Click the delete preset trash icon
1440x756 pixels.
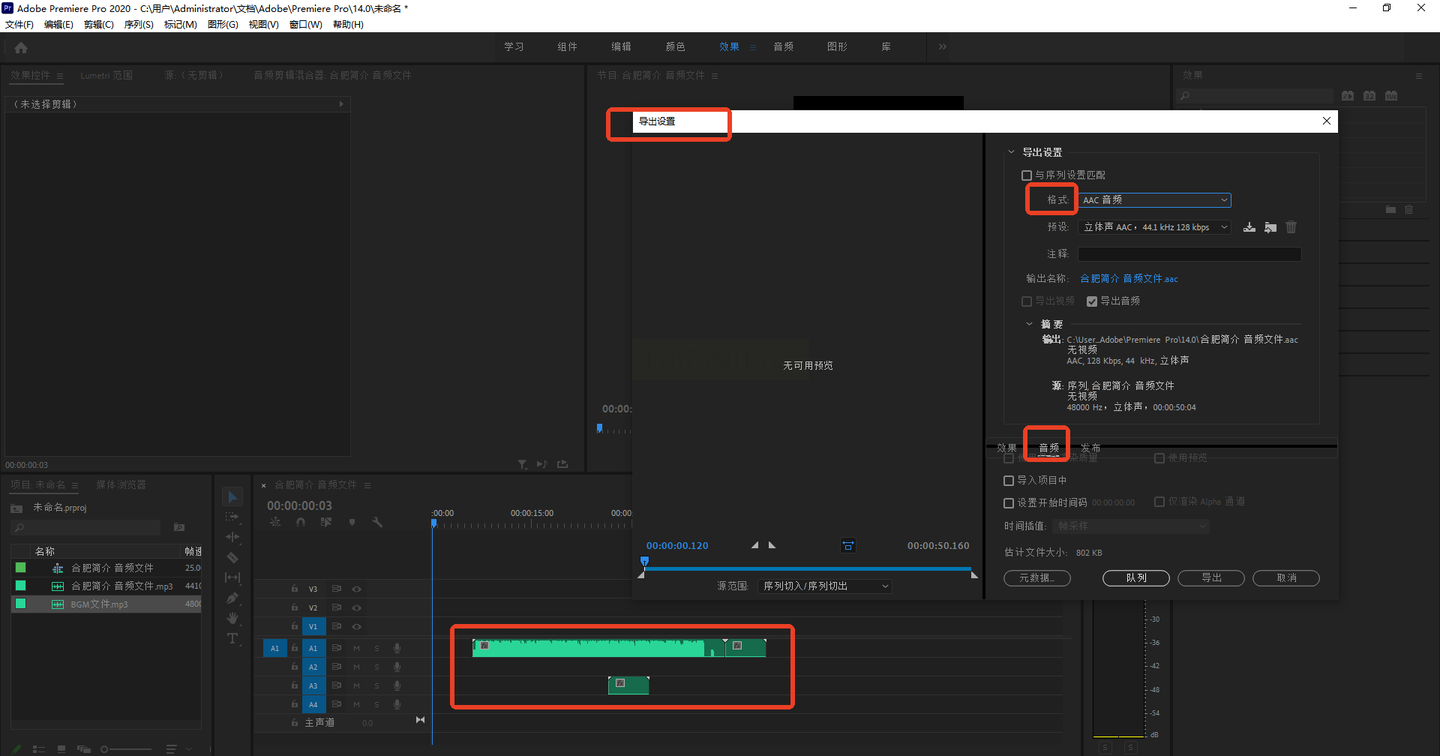pyautogui.click(x=1291, y=228)
